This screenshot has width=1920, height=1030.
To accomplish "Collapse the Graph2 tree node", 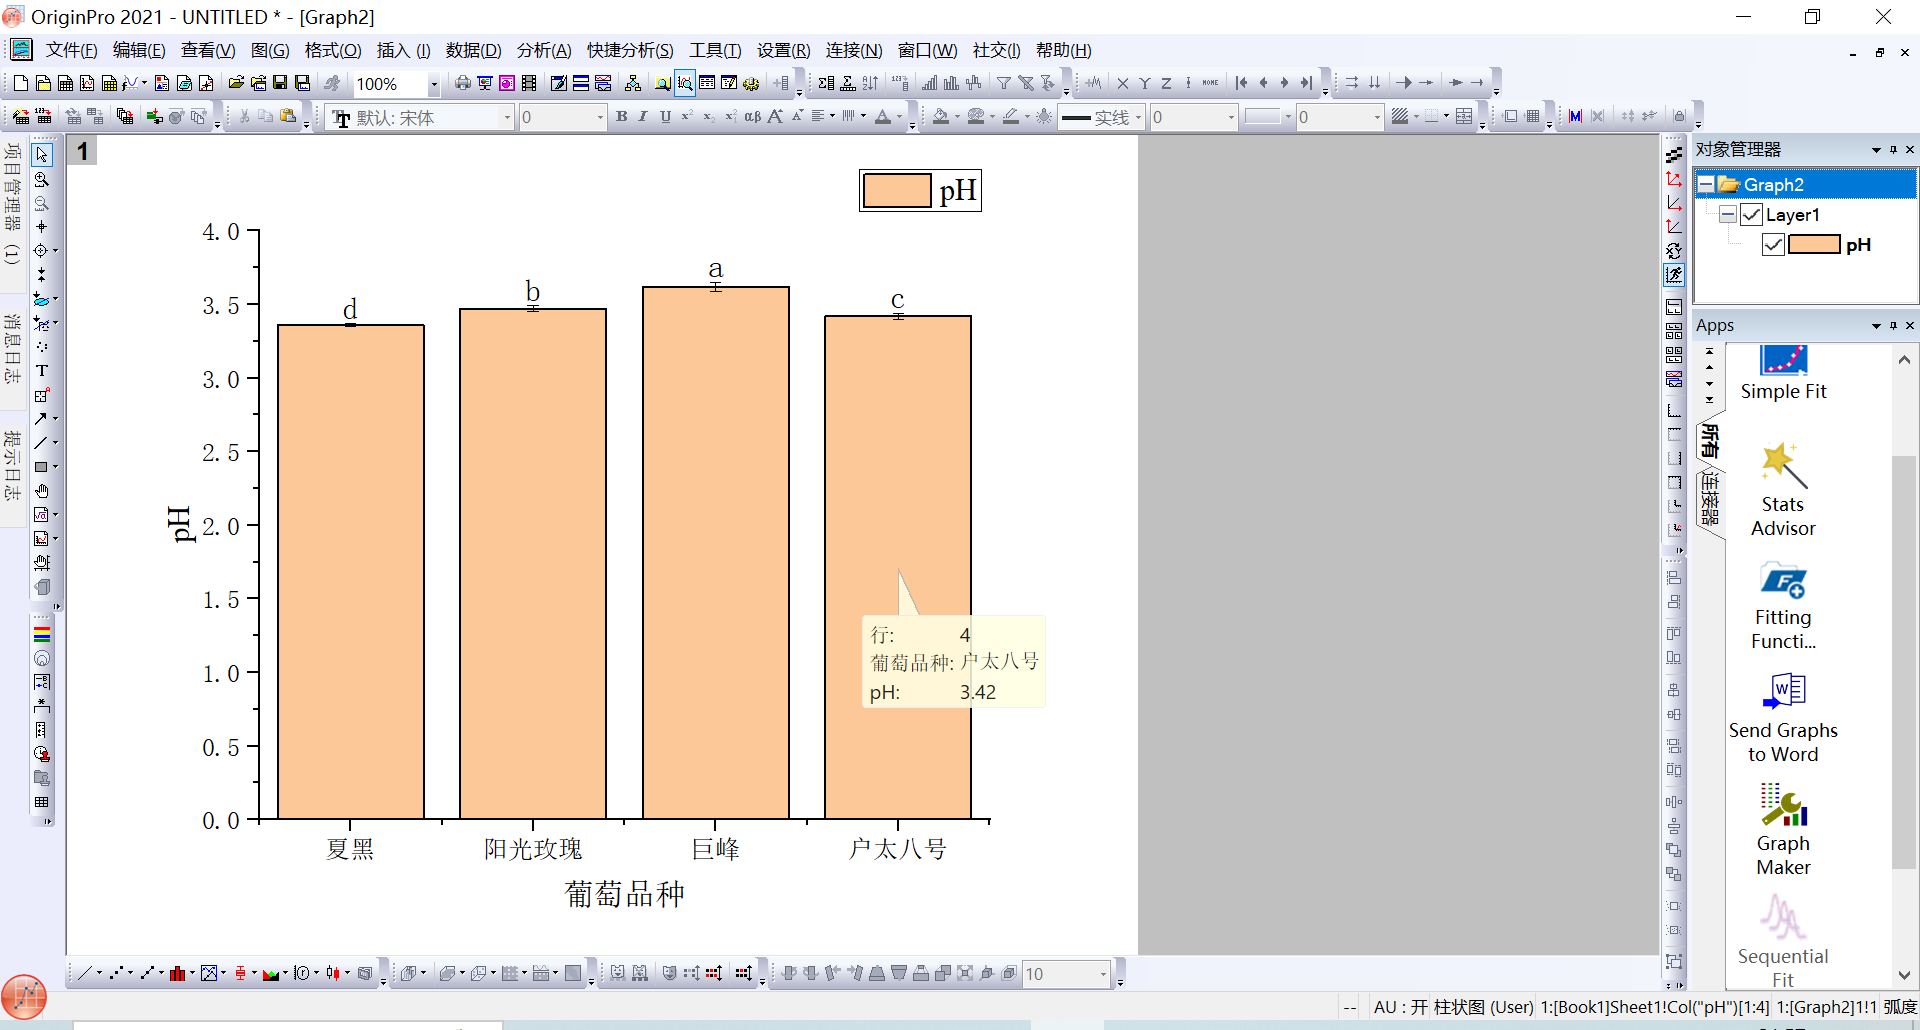I will click(1706, 185).
